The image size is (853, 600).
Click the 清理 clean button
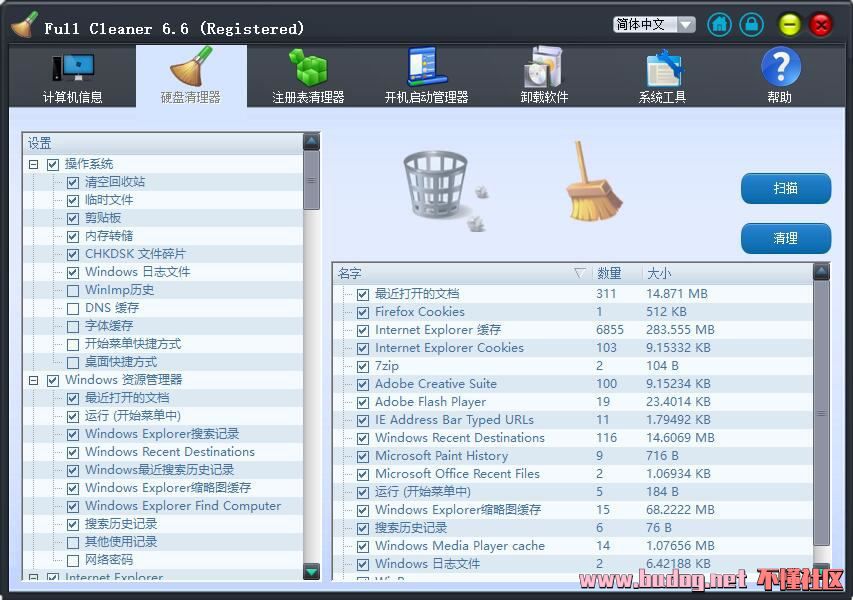coord(785,238)
